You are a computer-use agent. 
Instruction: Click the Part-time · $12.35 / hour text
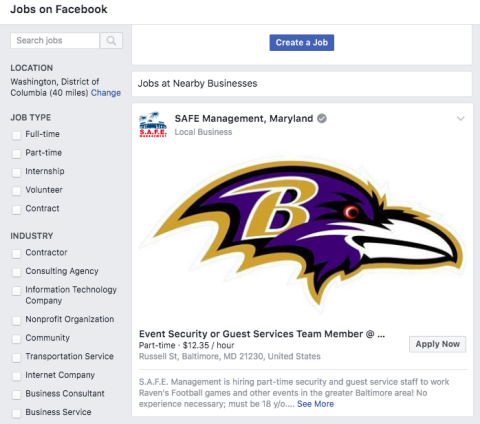click(186, 345)
